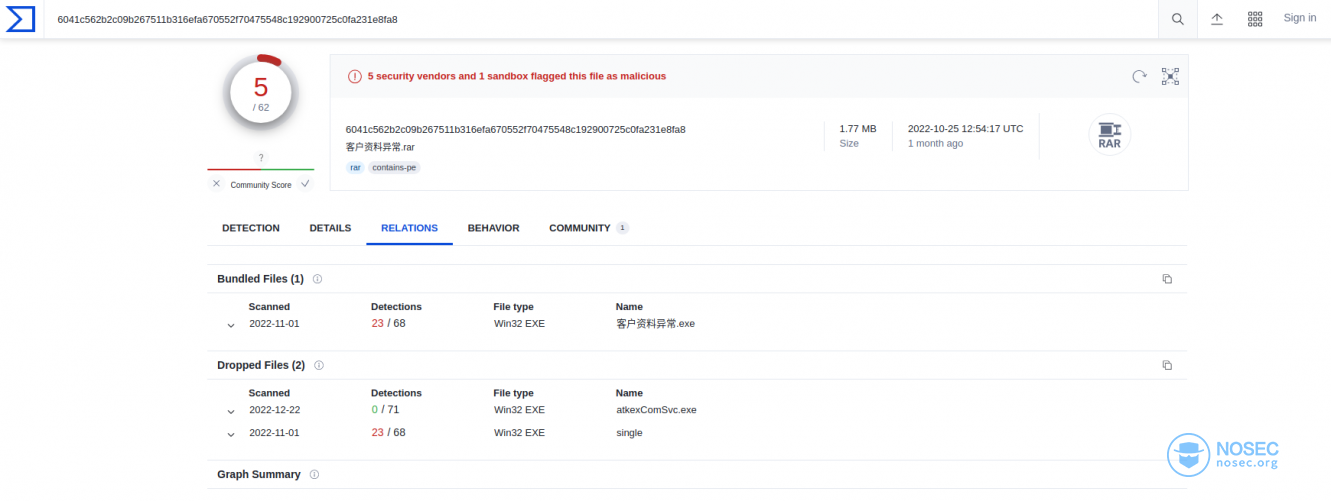
Task: Click the hash search input field
Action: coord(600,19)
